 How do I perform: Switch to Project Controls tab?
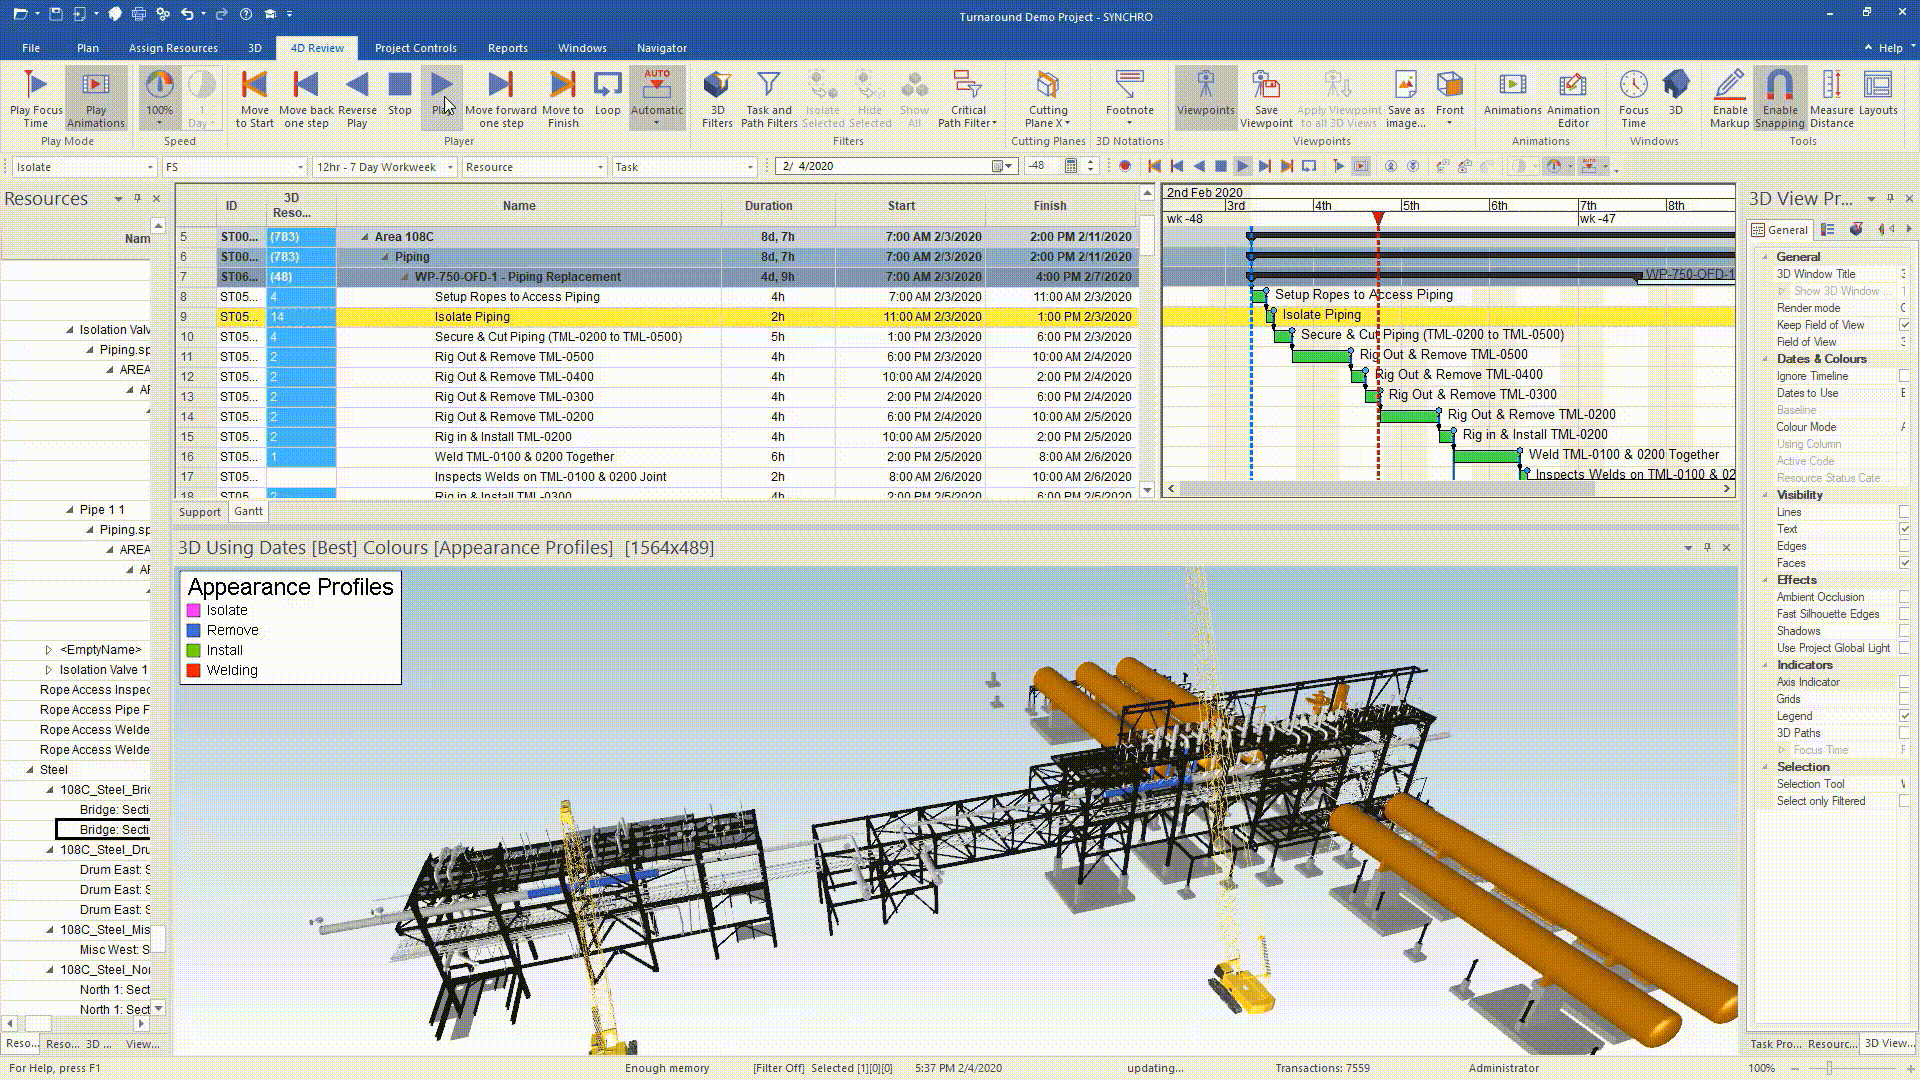(415, 48)
